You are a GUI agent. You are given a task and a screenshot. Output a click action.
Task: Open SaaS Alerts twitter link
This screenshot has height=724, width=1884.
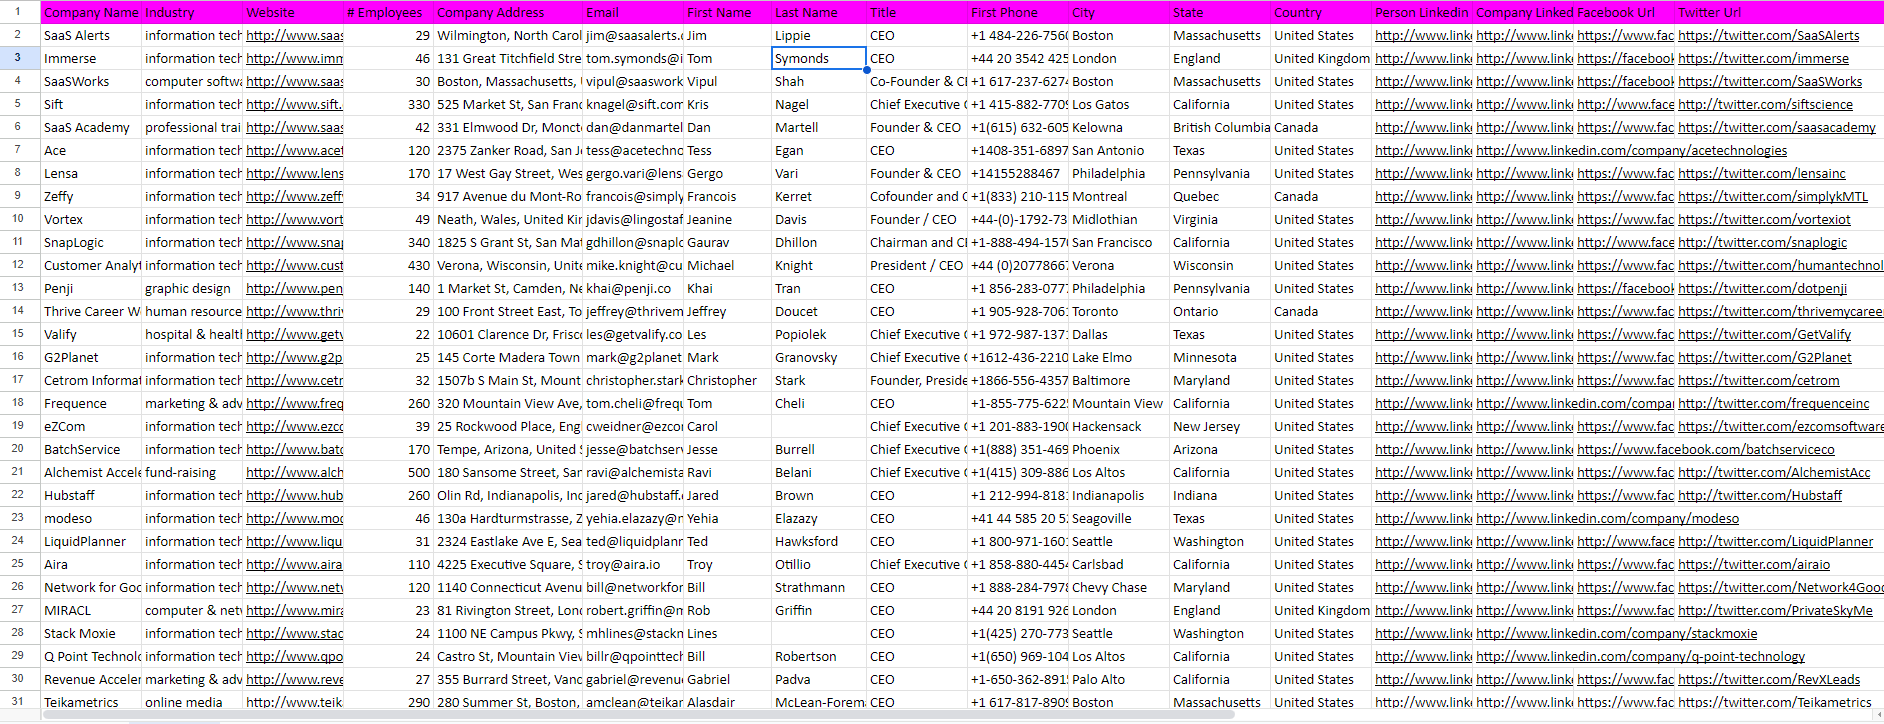coord(1768,35)
